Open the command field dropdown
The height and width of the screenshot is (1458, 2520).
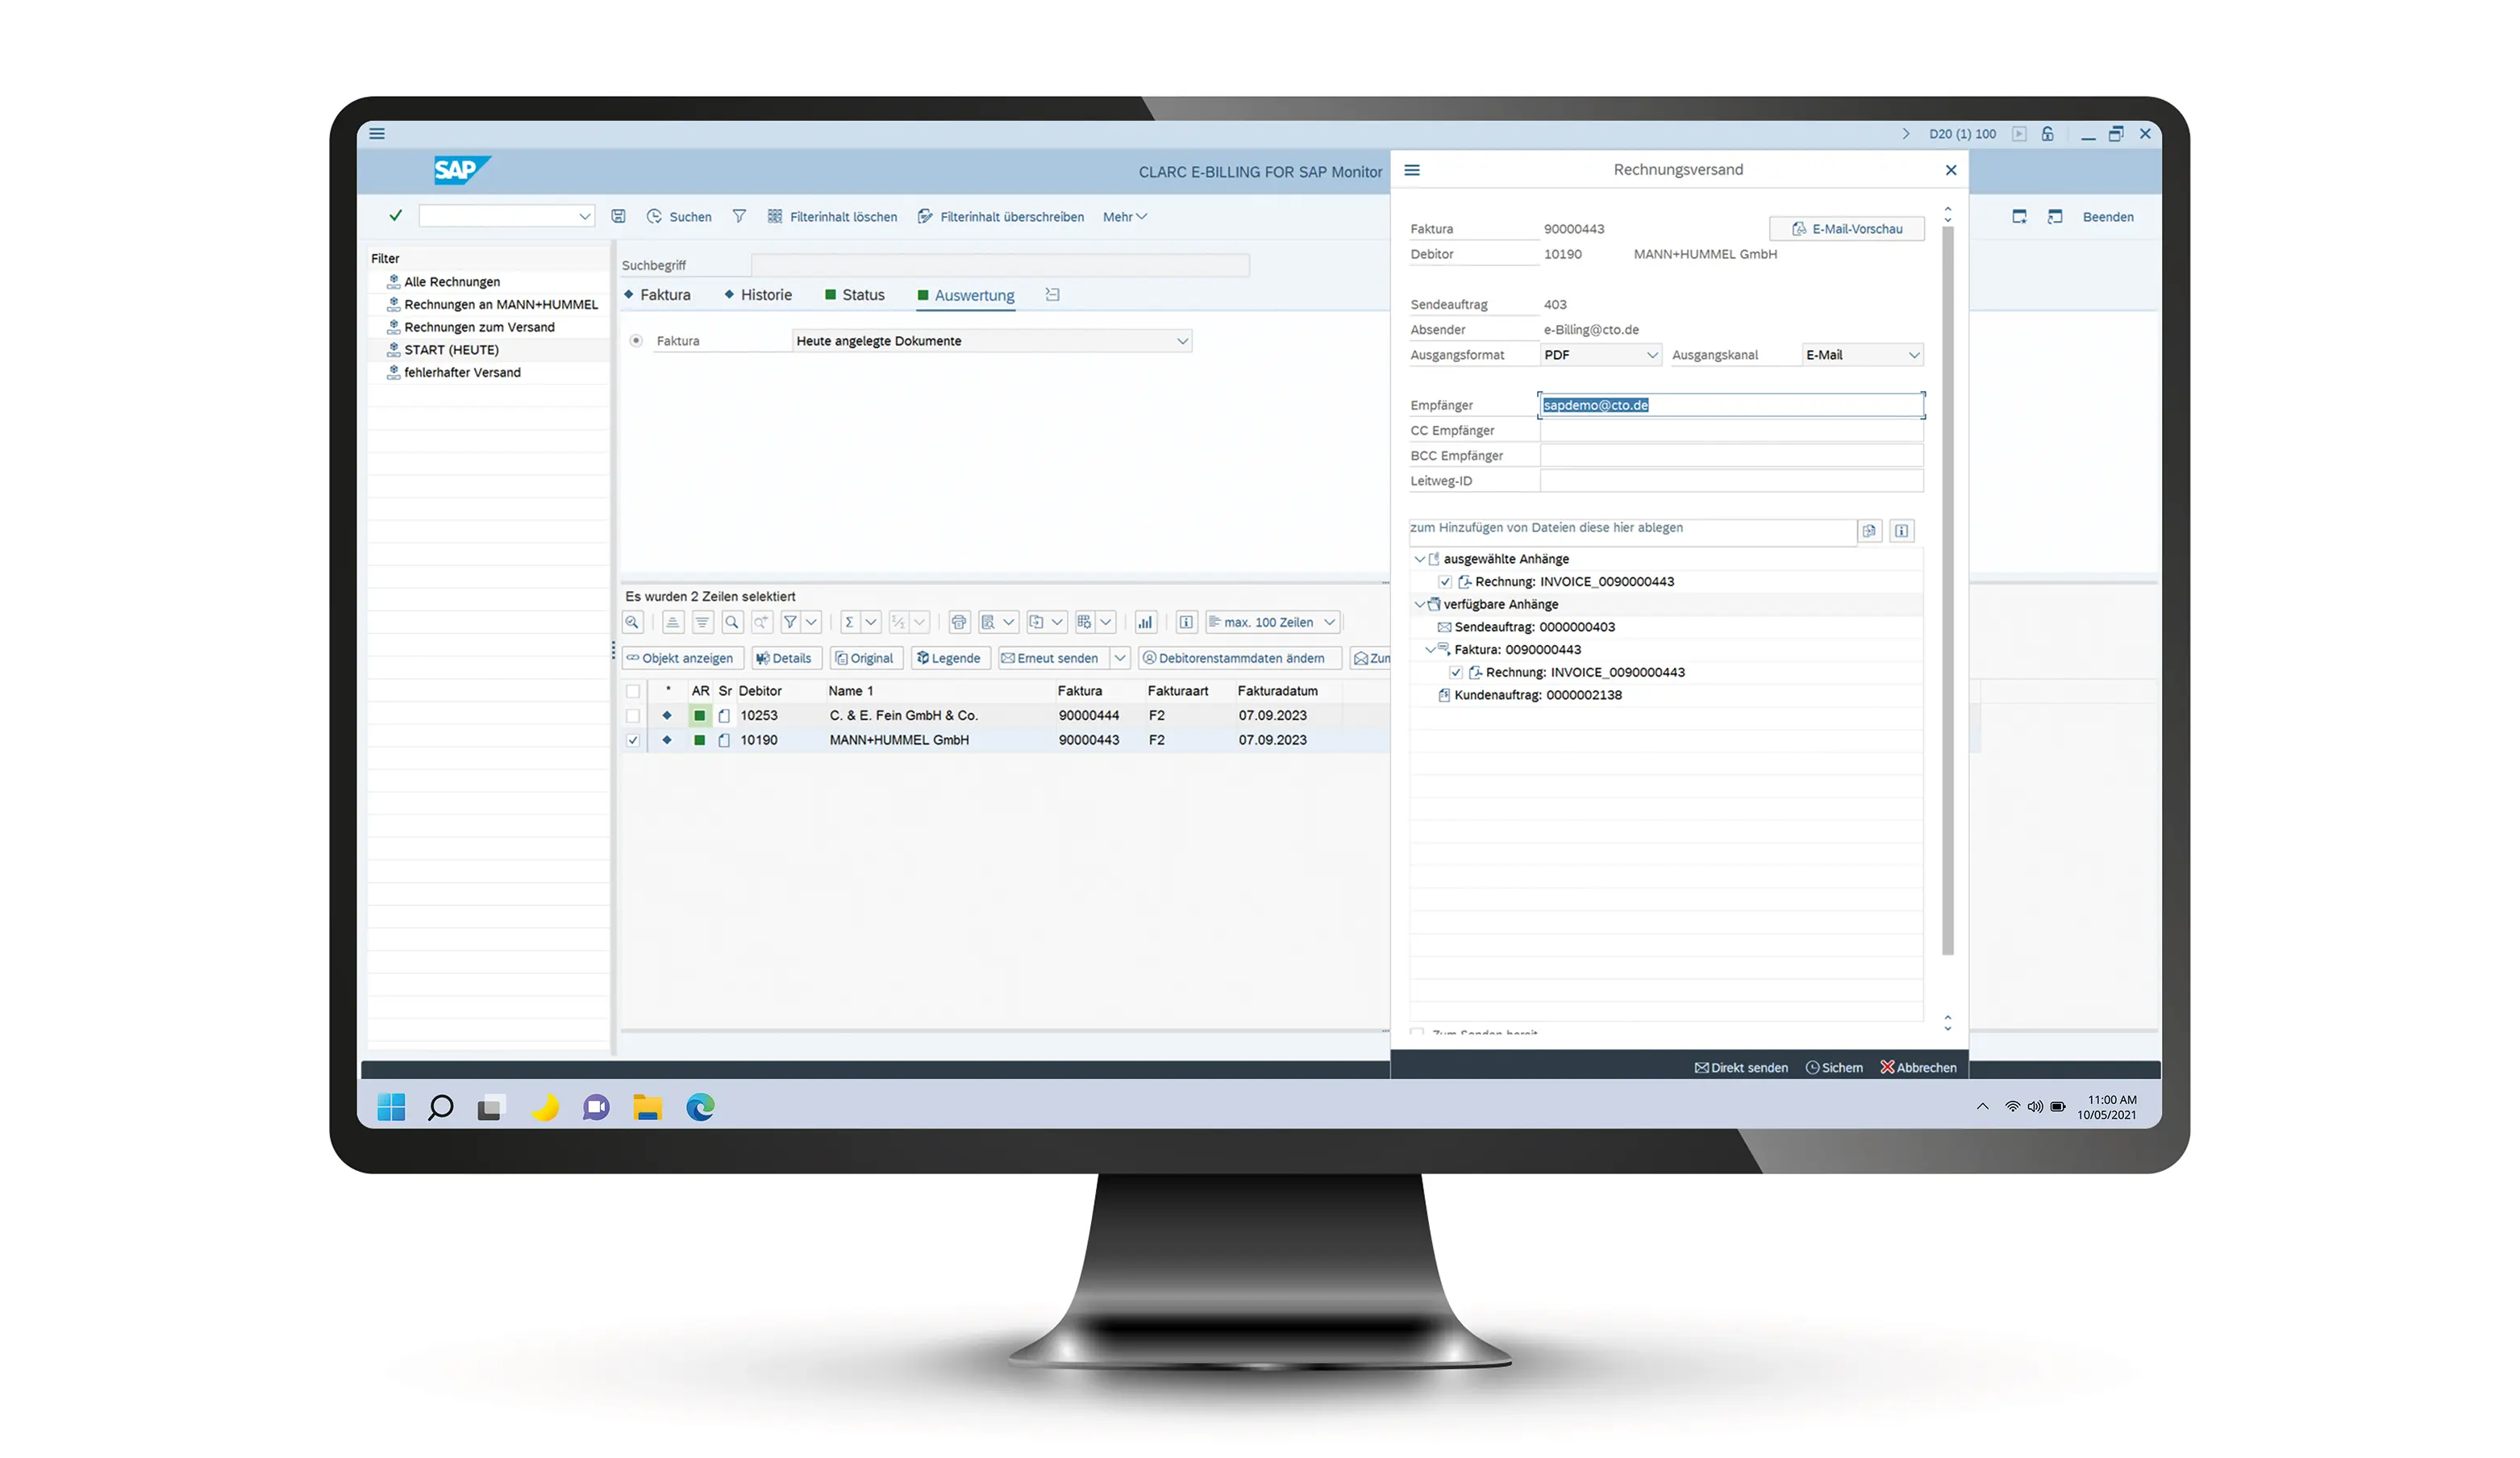pos(584,216)
